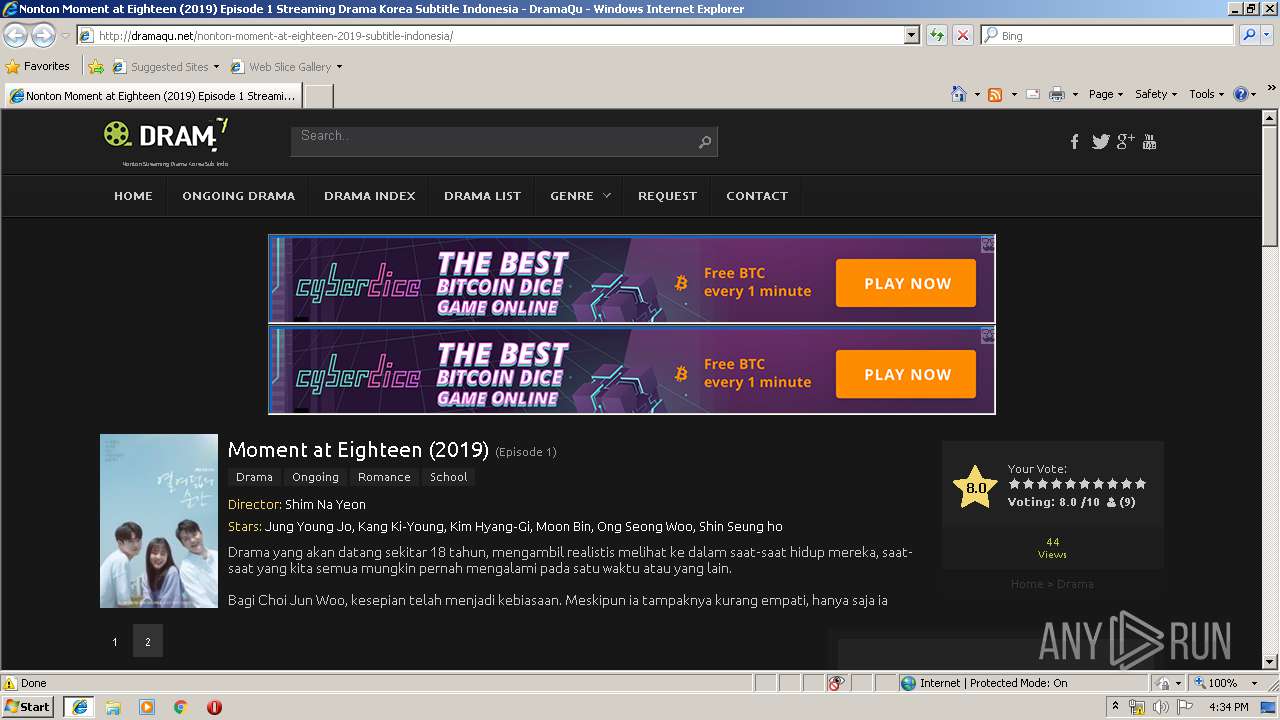The height and width of the screenshot is (720, 1280).
Task: Expand the GENRE navigation dropdown
Action: pyautogui.click(x=580, y=196)
